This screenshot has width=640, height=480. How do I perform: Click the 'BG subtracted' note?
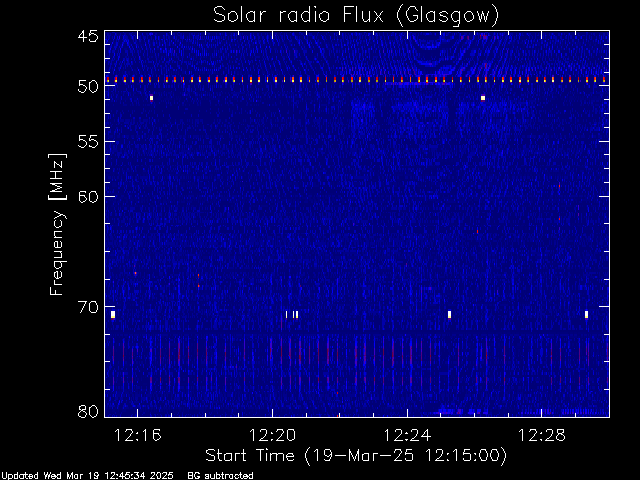point(220,476)
